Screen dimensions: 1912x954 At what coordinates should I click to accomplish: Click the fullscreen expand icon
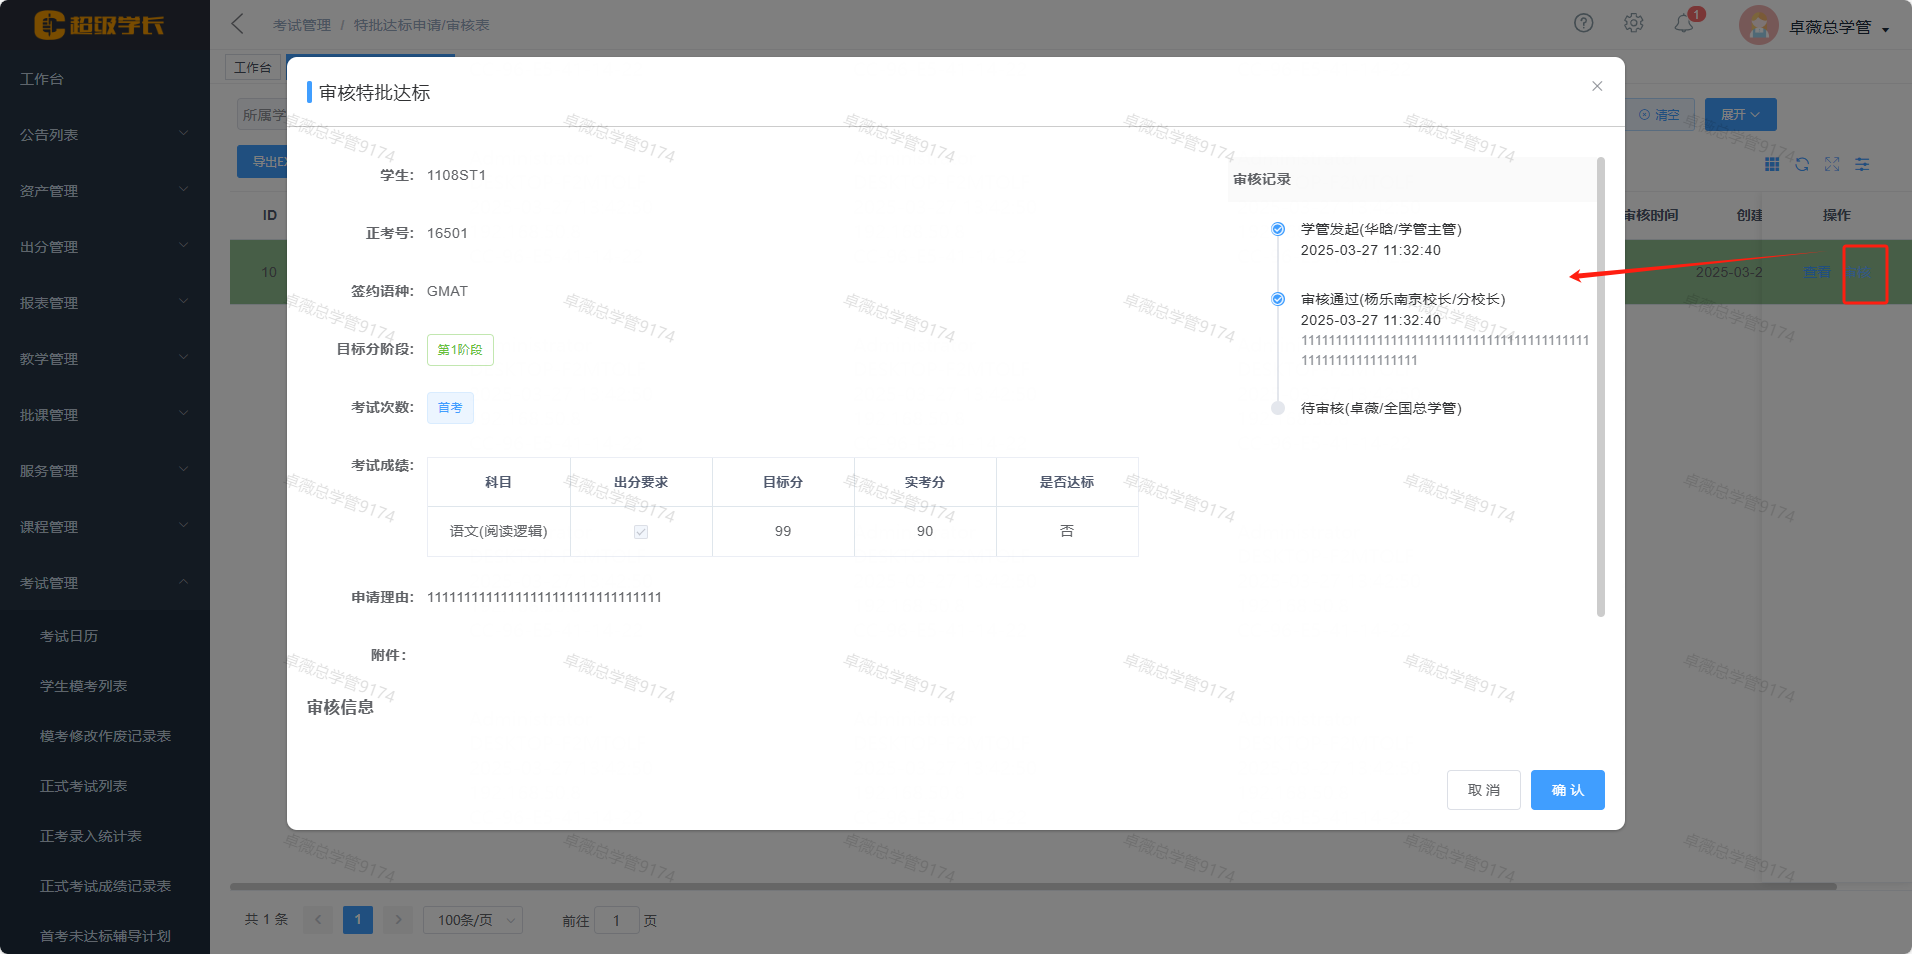coord(1832,164)
